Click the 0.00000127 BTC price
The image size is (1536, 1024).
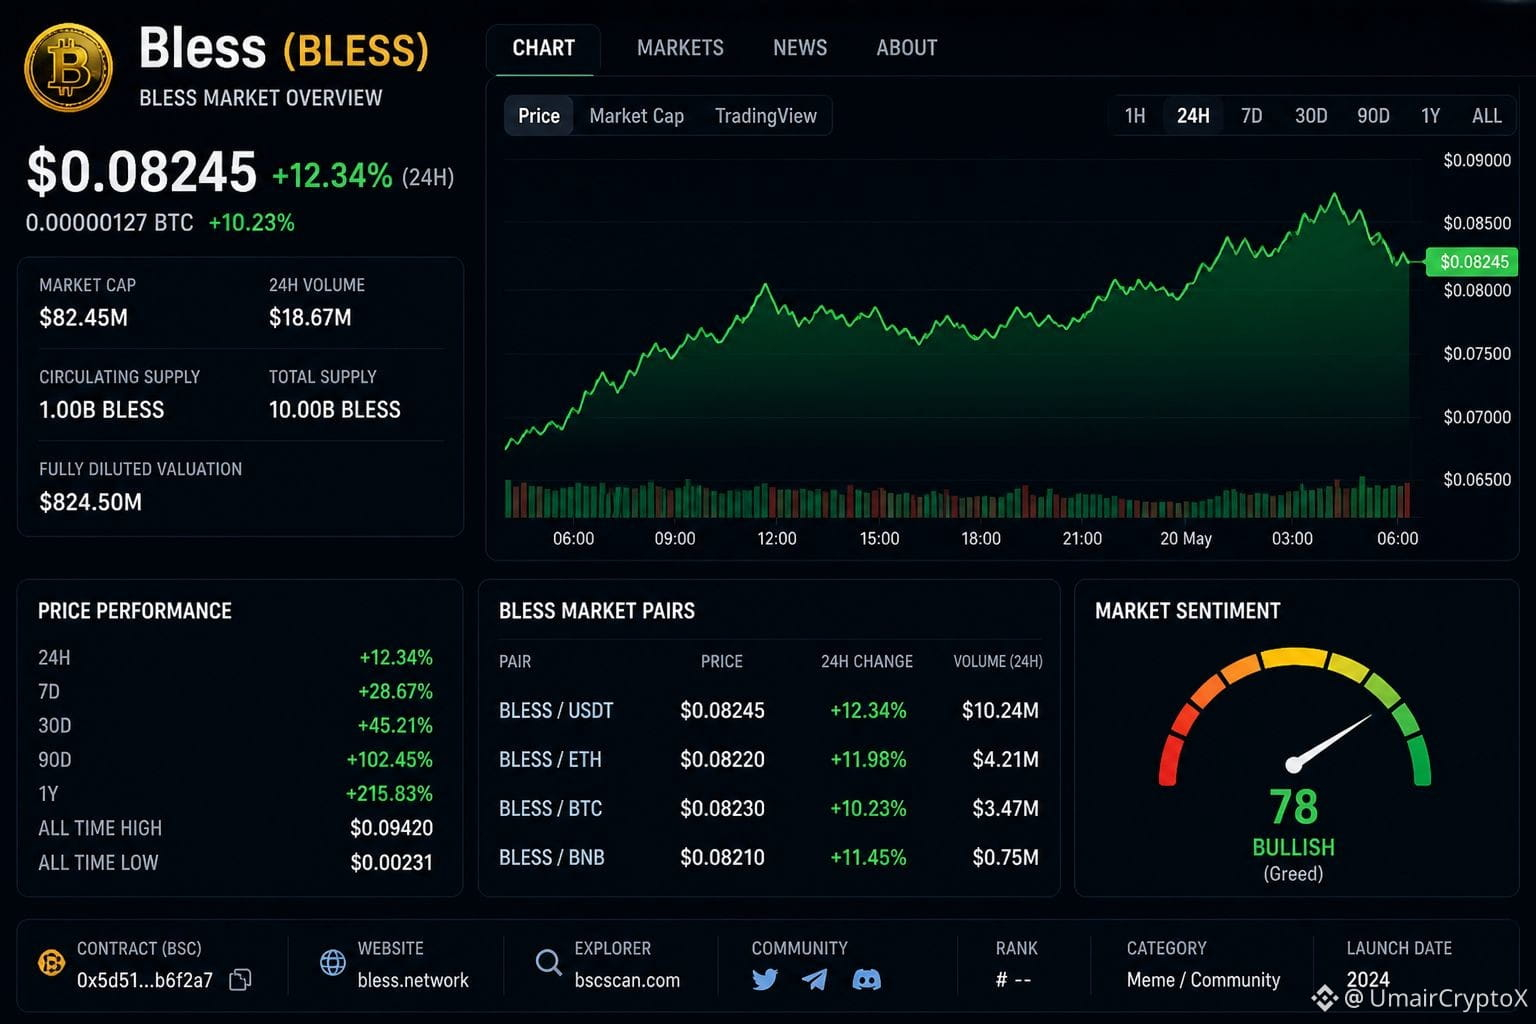109,223
